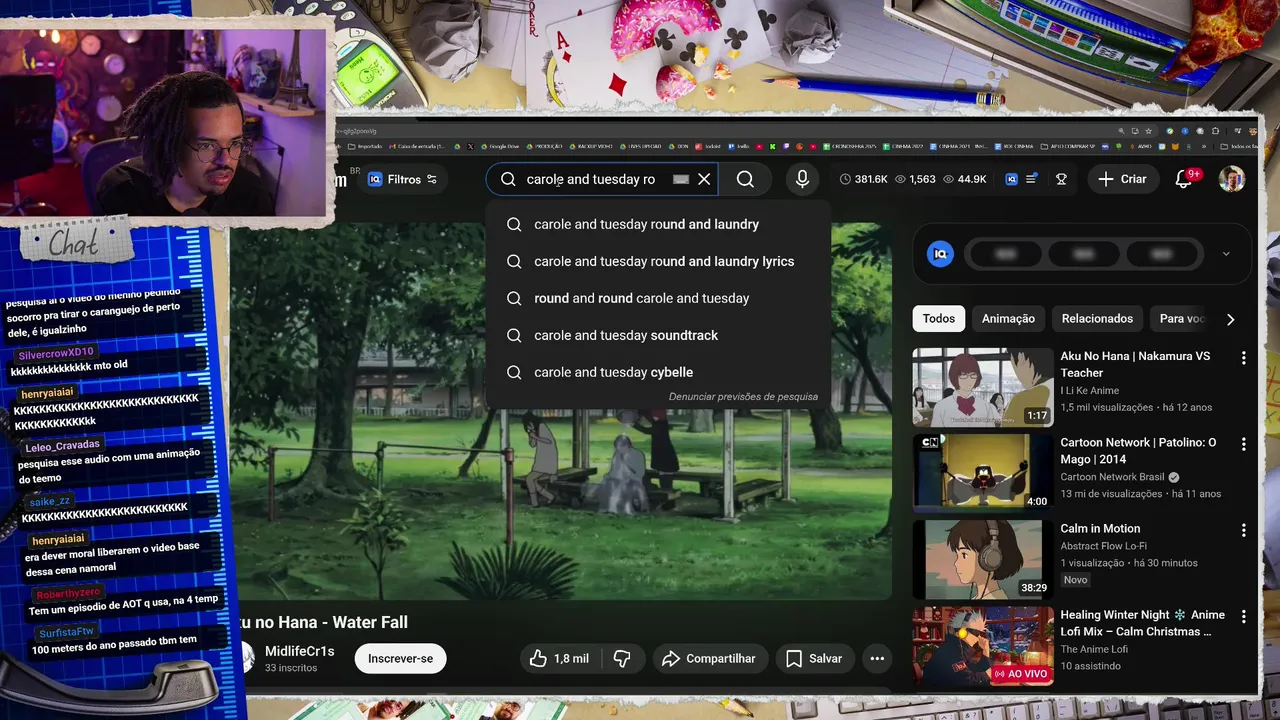Open options menu for Patolino video
This screenshot has height=720, width=1280.
click(x=1243, y=444)
